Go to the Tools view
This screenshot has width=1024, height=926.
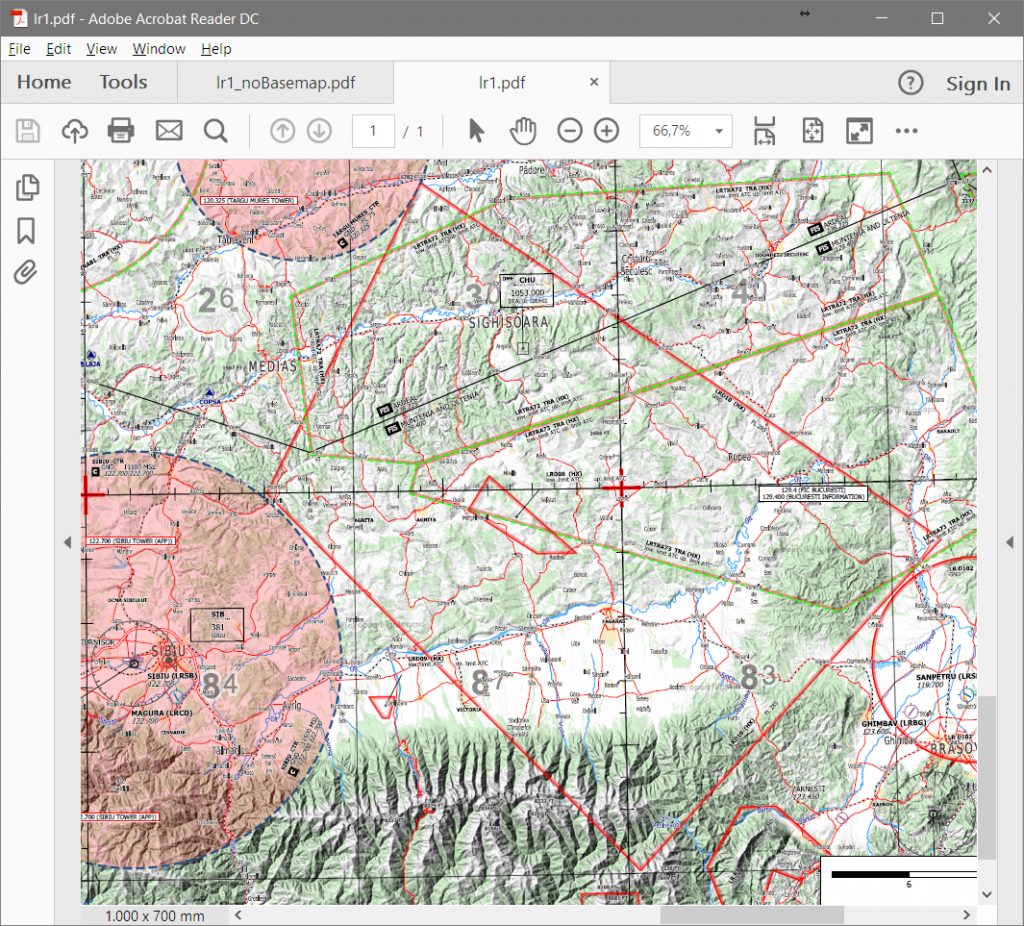point(123,83)
